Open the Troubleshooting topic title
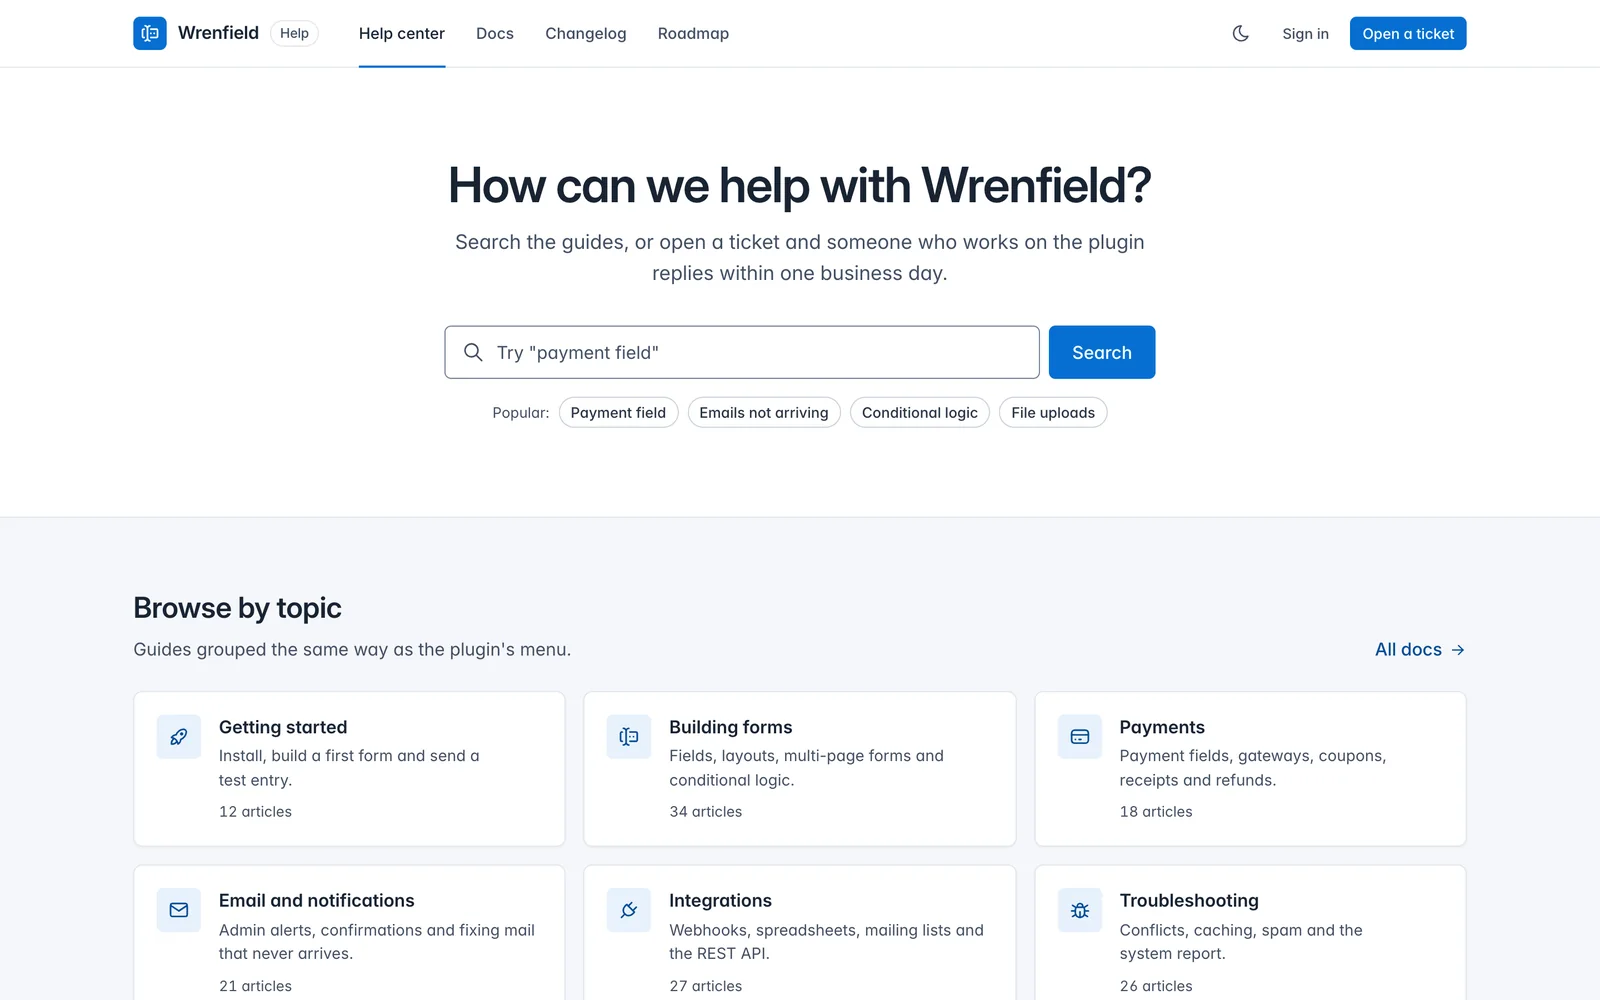Screen dimensions: 1600x1000 coord(1189,900)
